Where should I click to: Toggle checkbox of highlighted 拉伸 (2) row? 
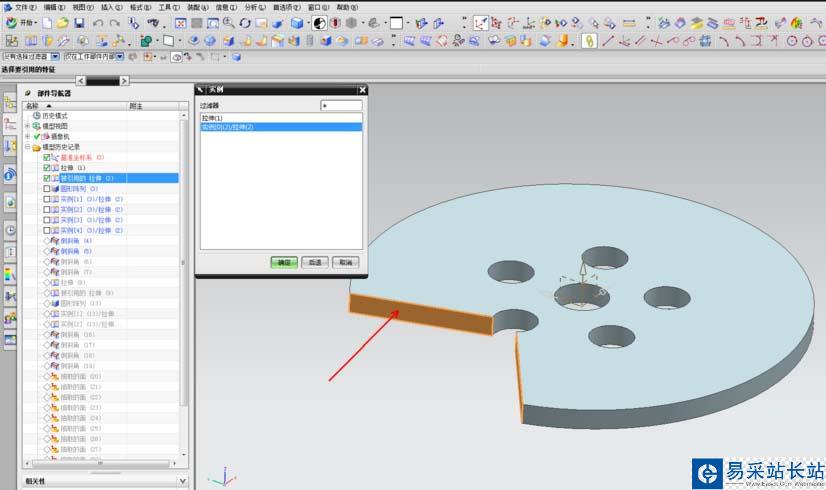47,179
